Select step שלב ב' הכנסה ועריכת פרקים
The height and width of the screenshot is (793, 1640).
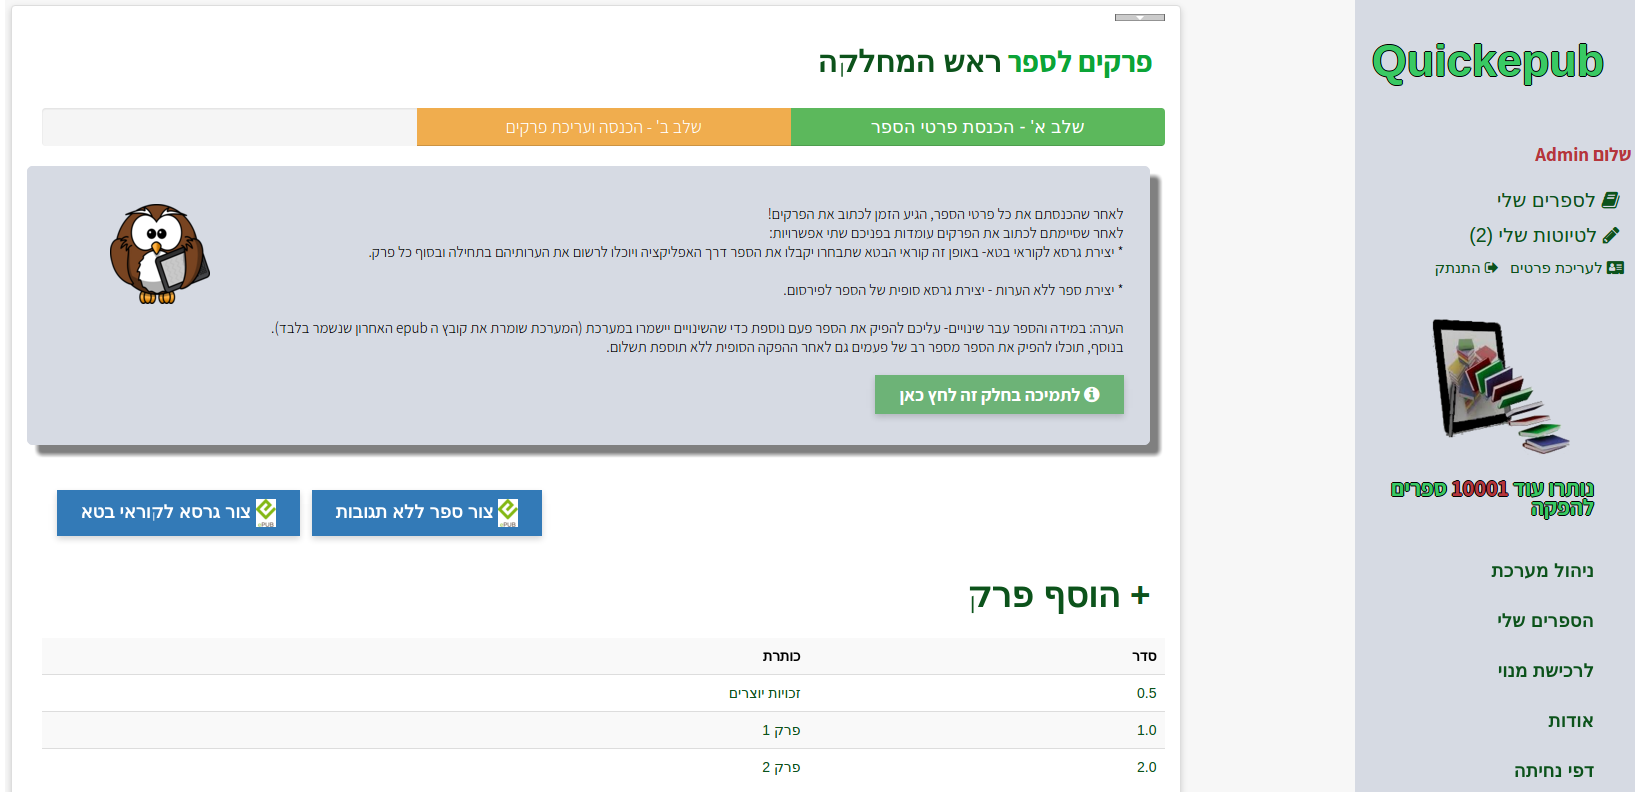[x=603, y=127]
